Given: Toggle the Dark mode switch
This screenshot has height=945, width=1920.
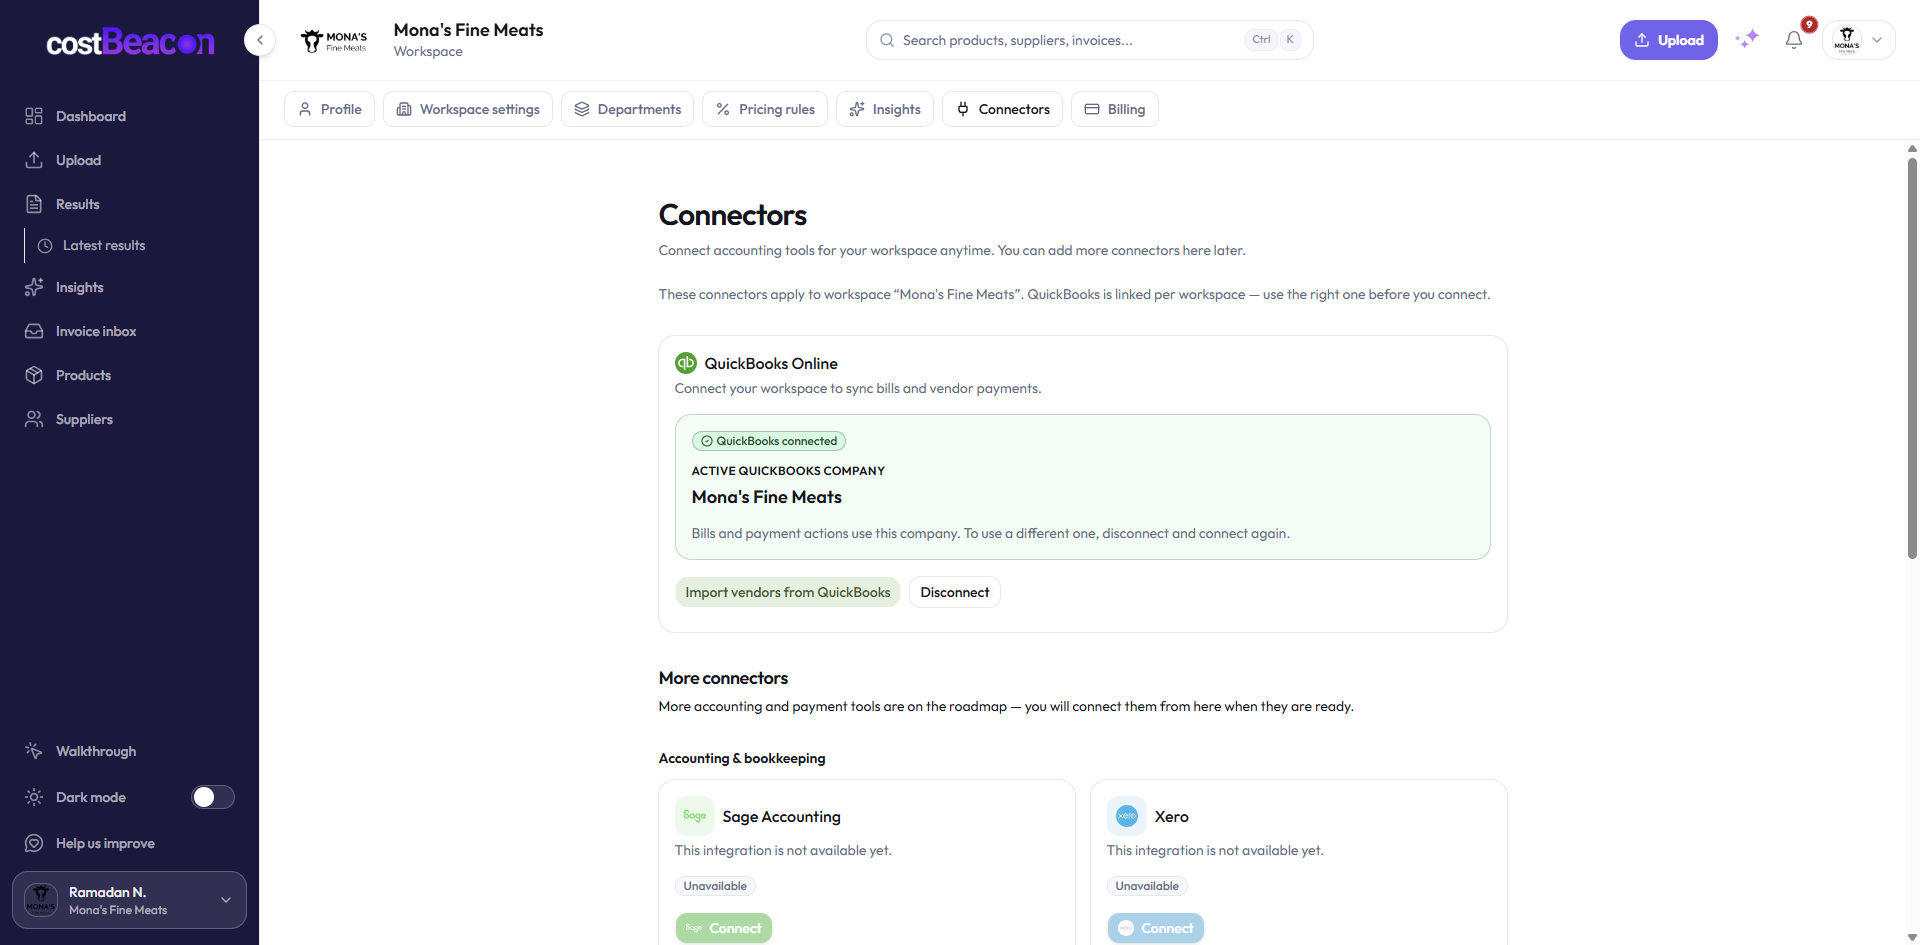Looking at the screenshot, I should (x=213, y=797).
